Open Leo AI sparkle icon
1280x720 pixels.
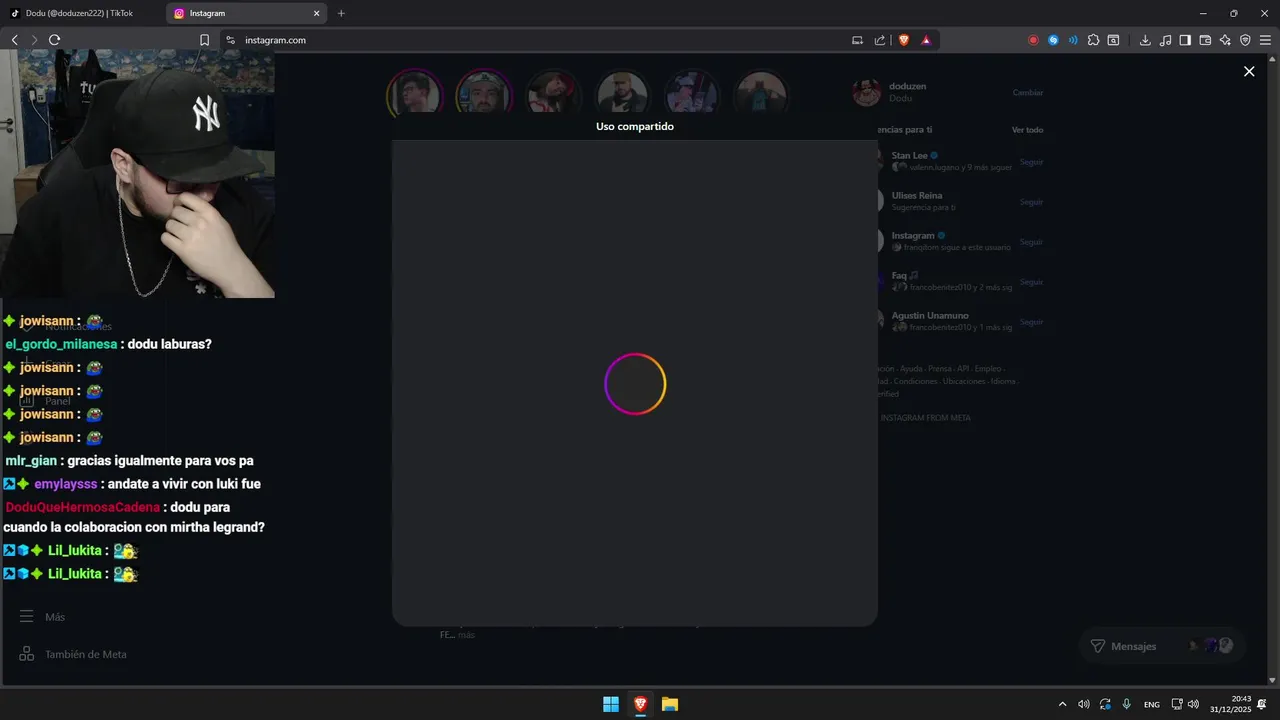tap(1225, 40)
